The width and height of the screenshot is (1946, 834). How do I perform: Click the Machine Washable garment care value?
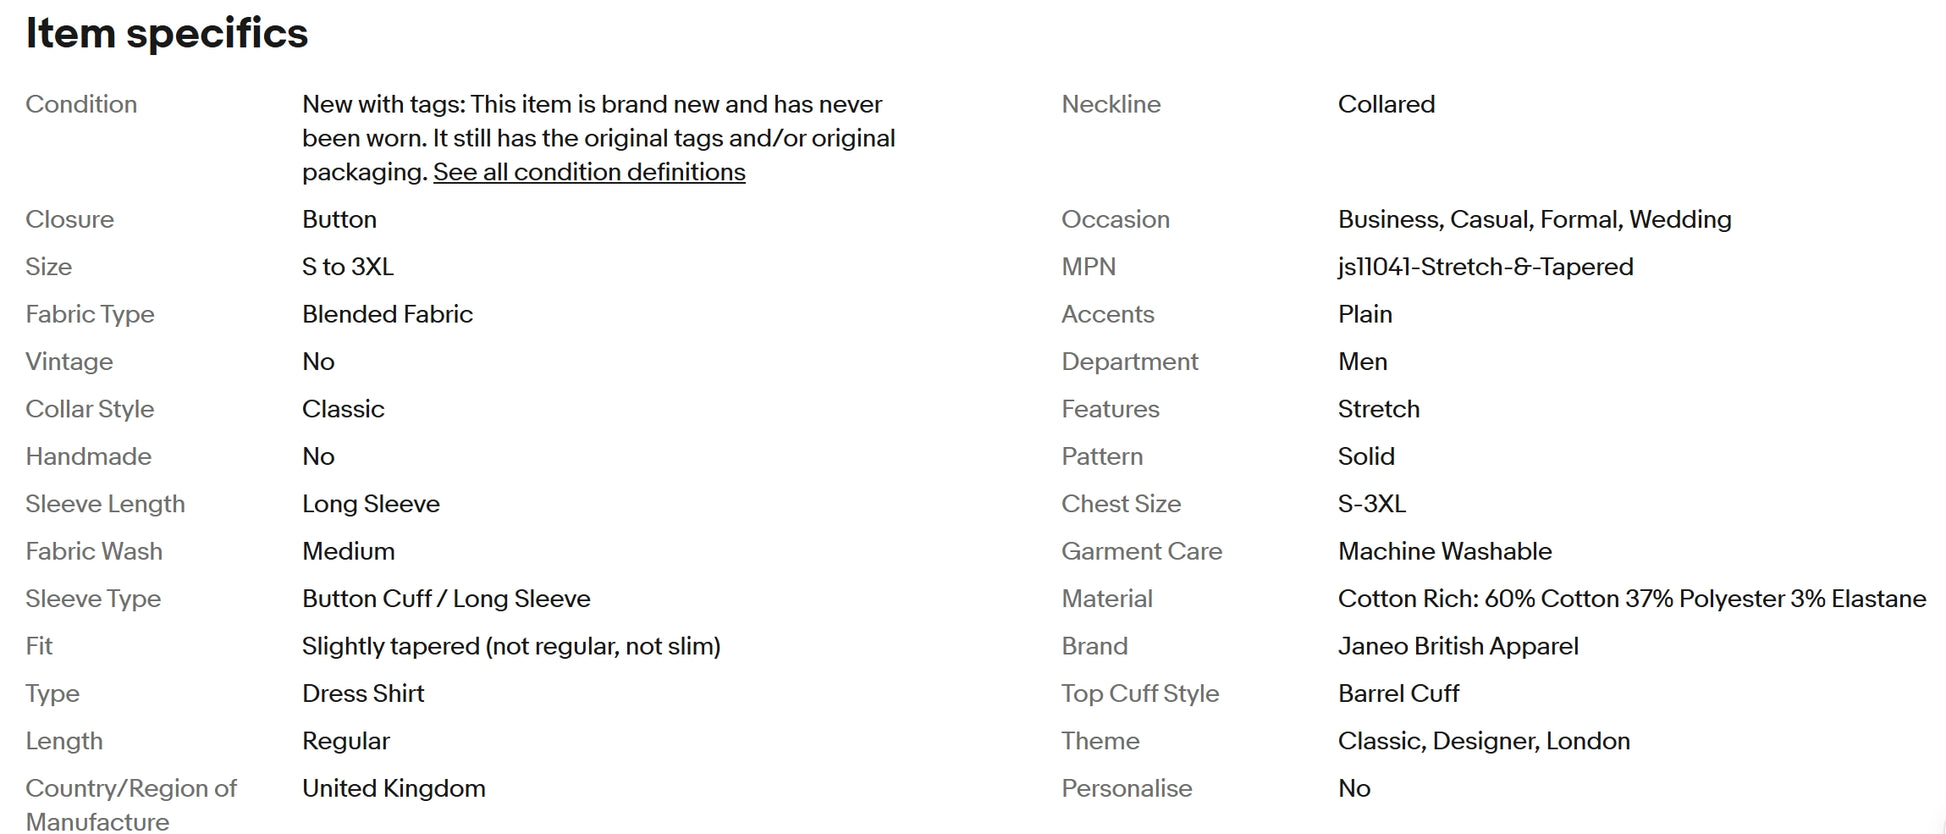click(1444, 551)
